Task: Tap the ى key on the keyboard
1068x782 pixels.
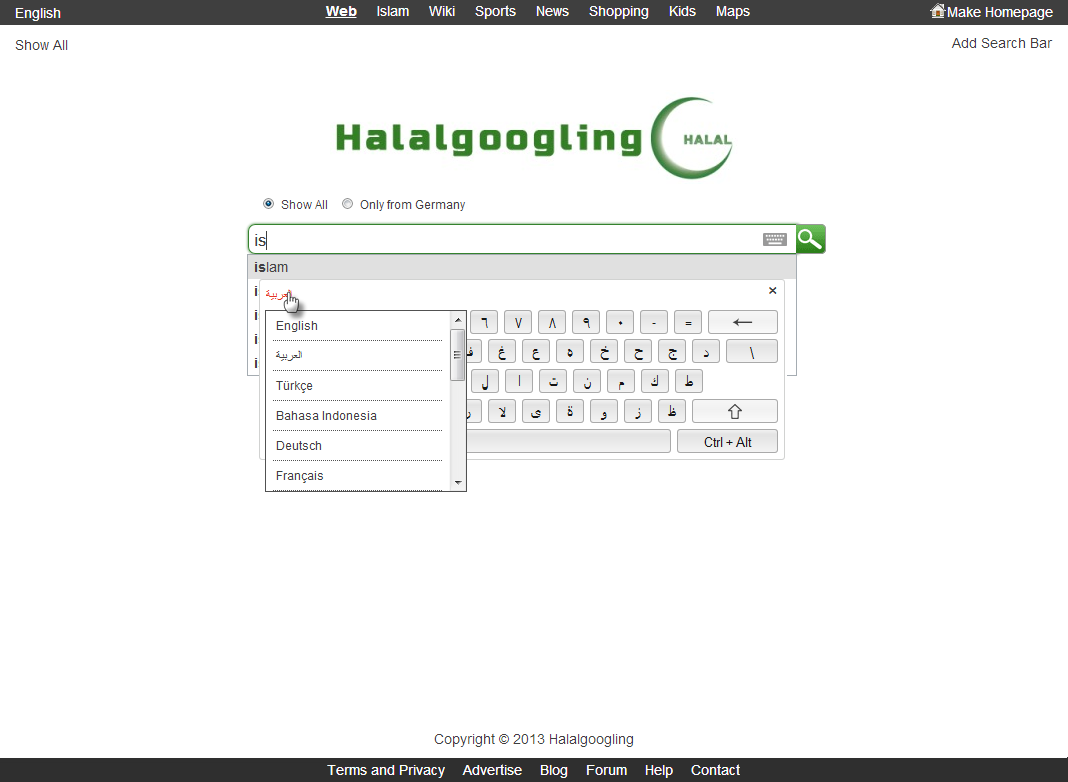Action: [536, 411]
